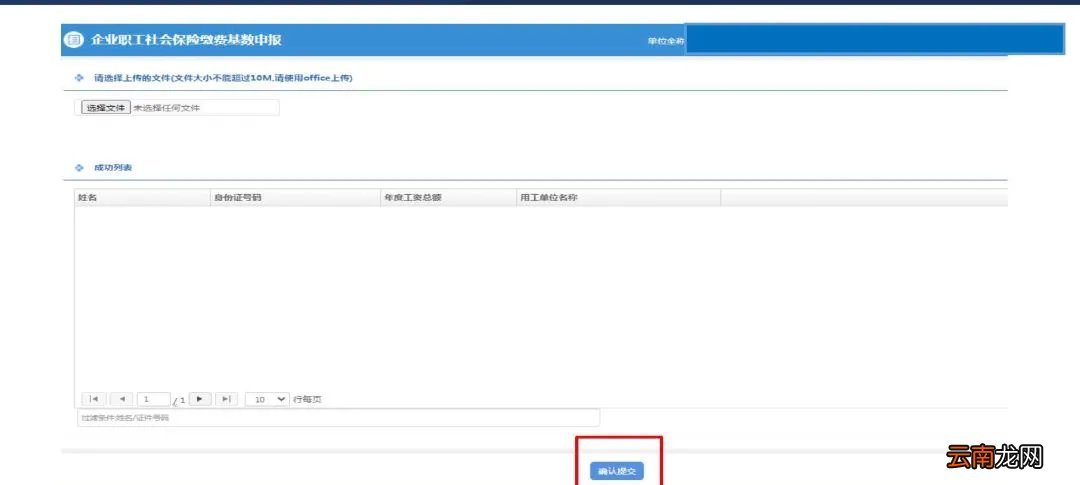Click the 未选择任何文件 file name text

pos(167,108)
